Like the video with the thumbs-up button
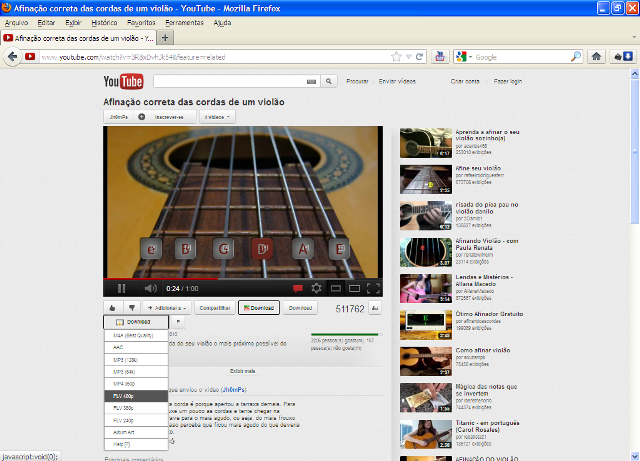The image size is (640, 461). click(x=112, y=308)
